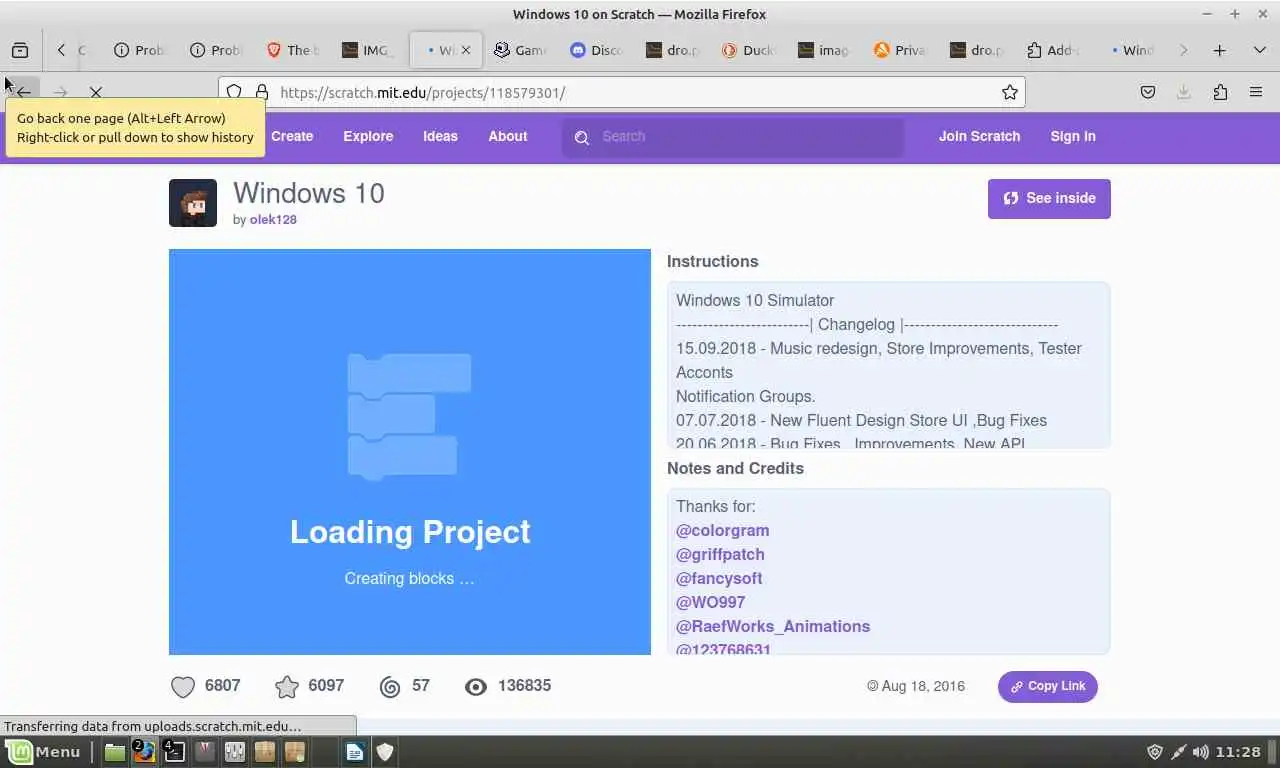Open the LibreOffice Writer taskbar icon
The image size is (1280, 768).
point(355,752)
